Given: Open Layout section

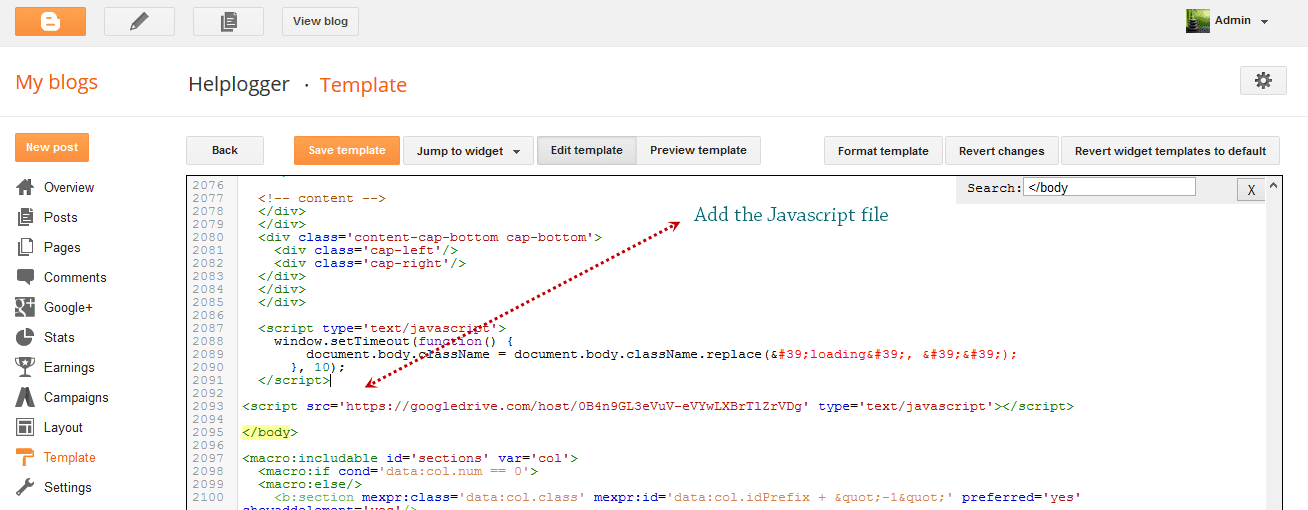Looking at the screenshot, I should 63,427.
